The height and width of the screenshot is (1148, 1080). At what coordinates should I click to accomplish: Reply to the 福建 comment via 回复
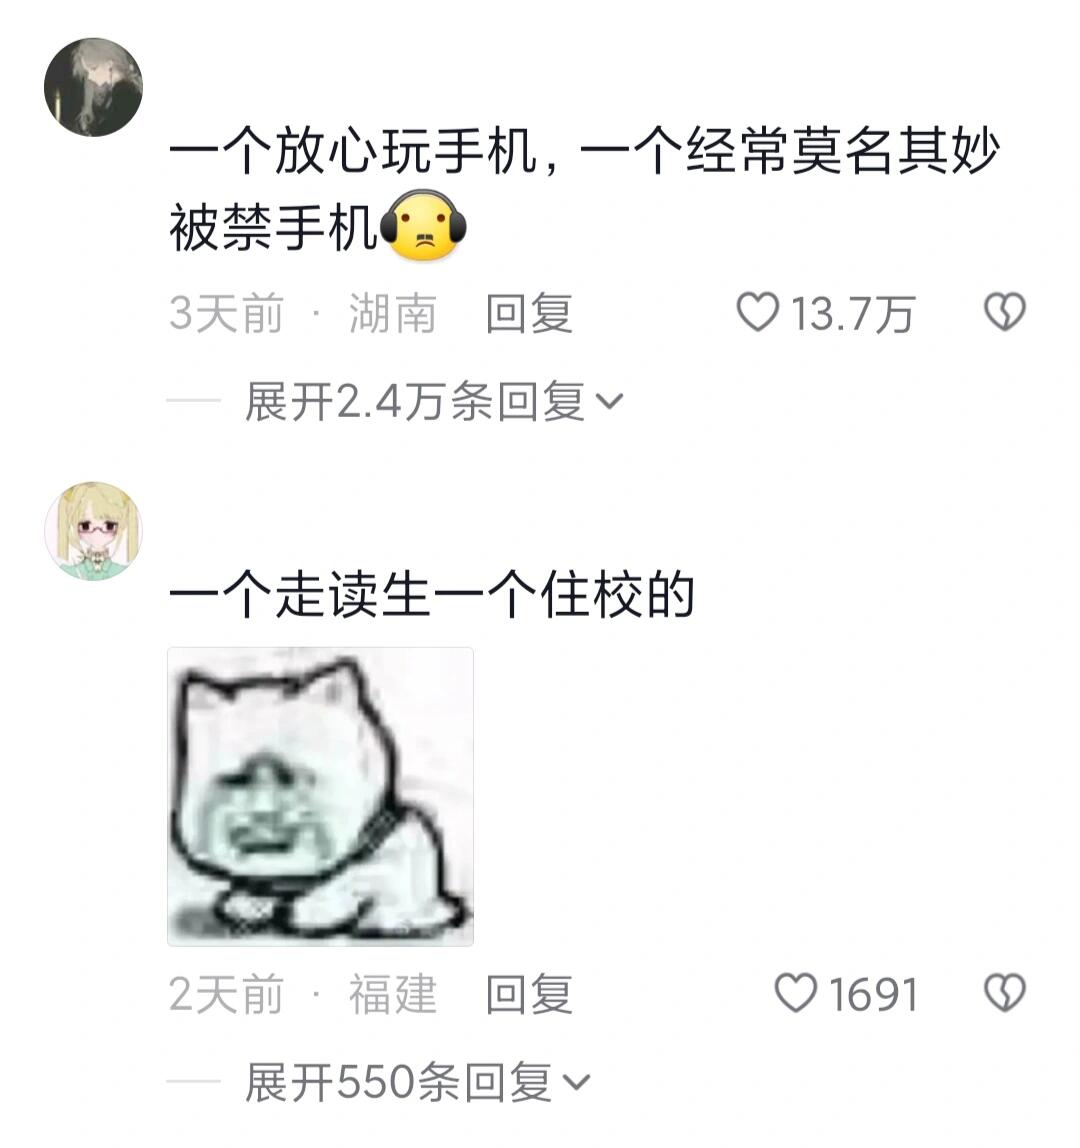point(529,994)
